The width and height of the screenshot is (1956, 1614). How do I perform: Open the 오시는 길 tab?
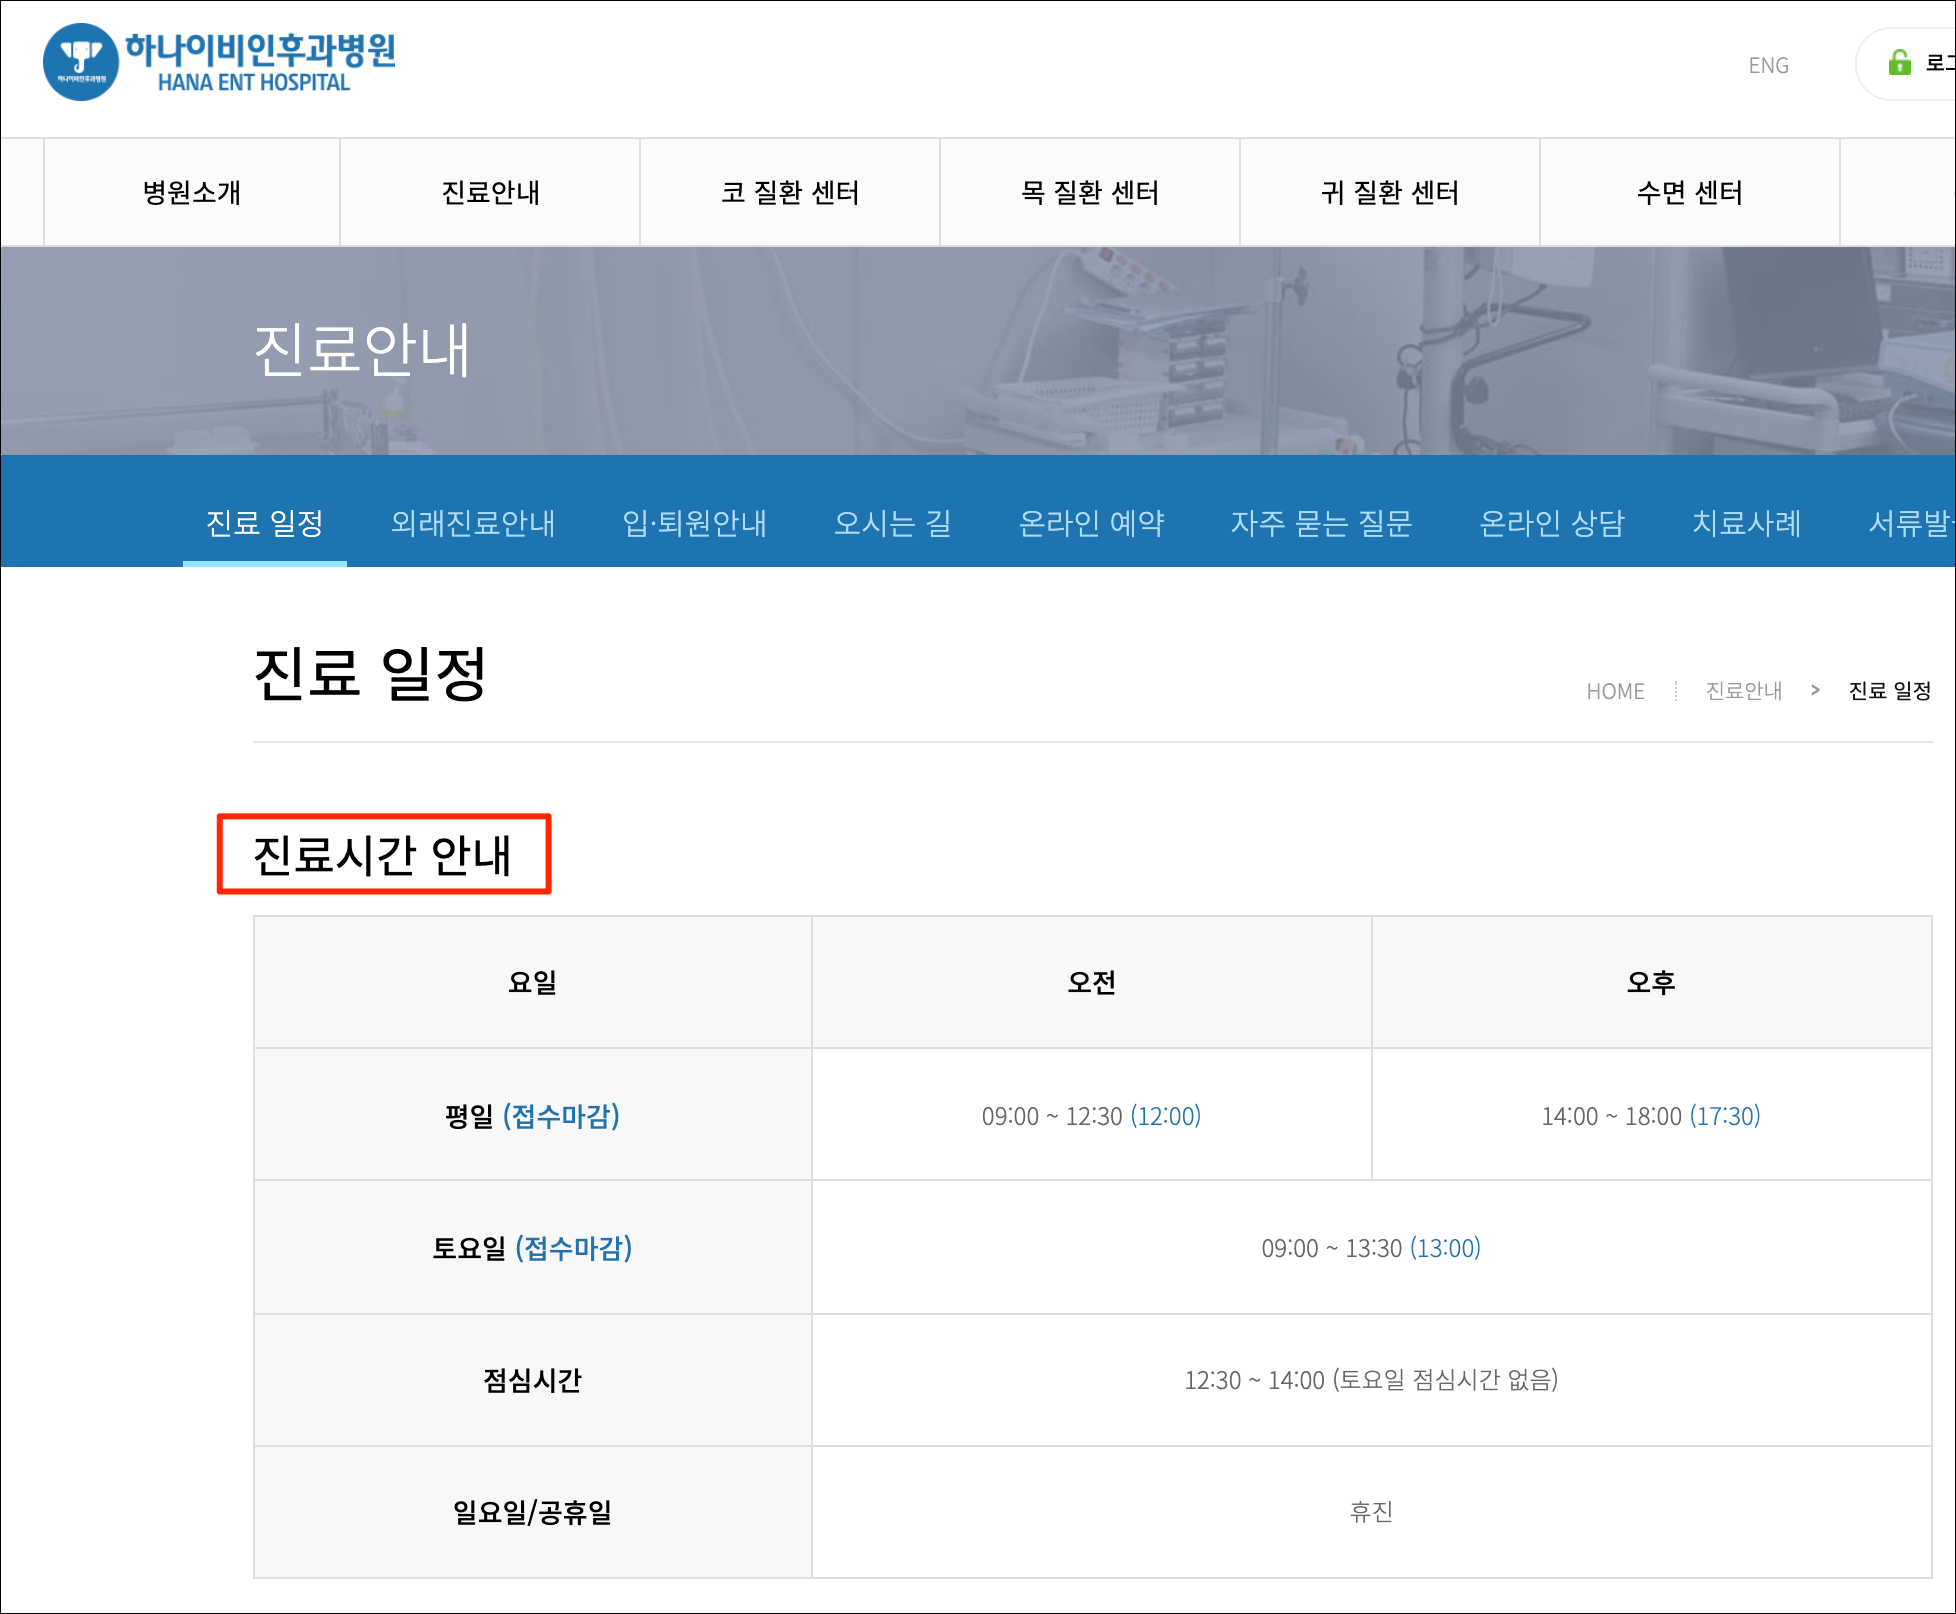point(892,523)
